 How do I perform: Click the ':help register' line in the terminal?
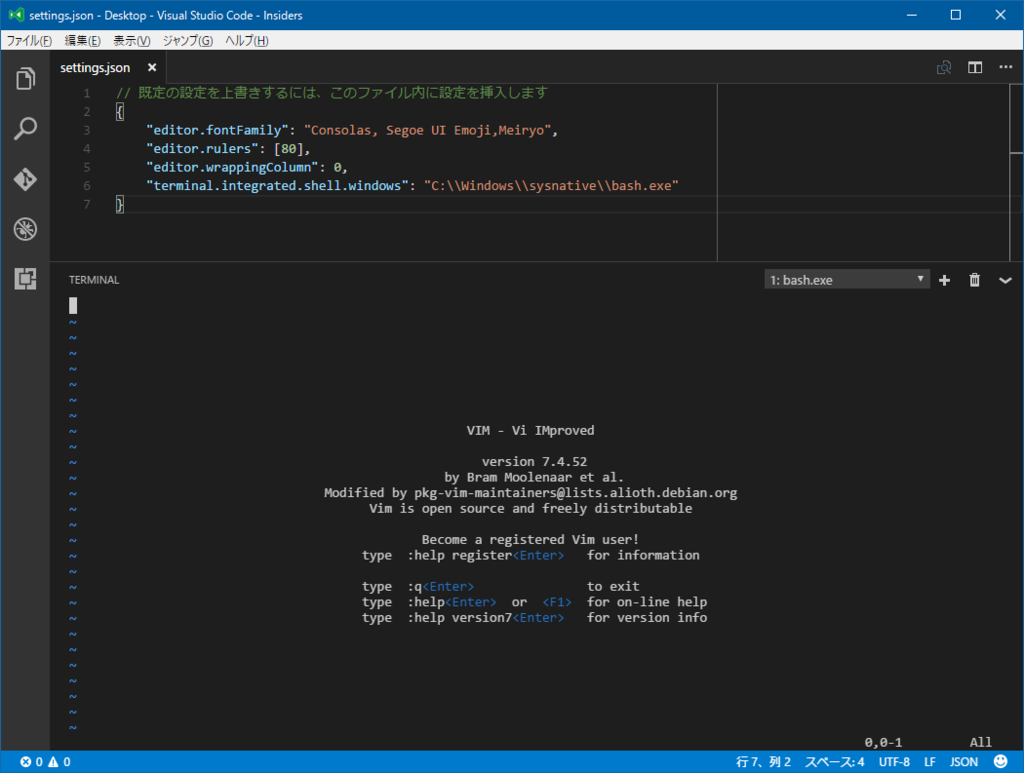[530, 555]
